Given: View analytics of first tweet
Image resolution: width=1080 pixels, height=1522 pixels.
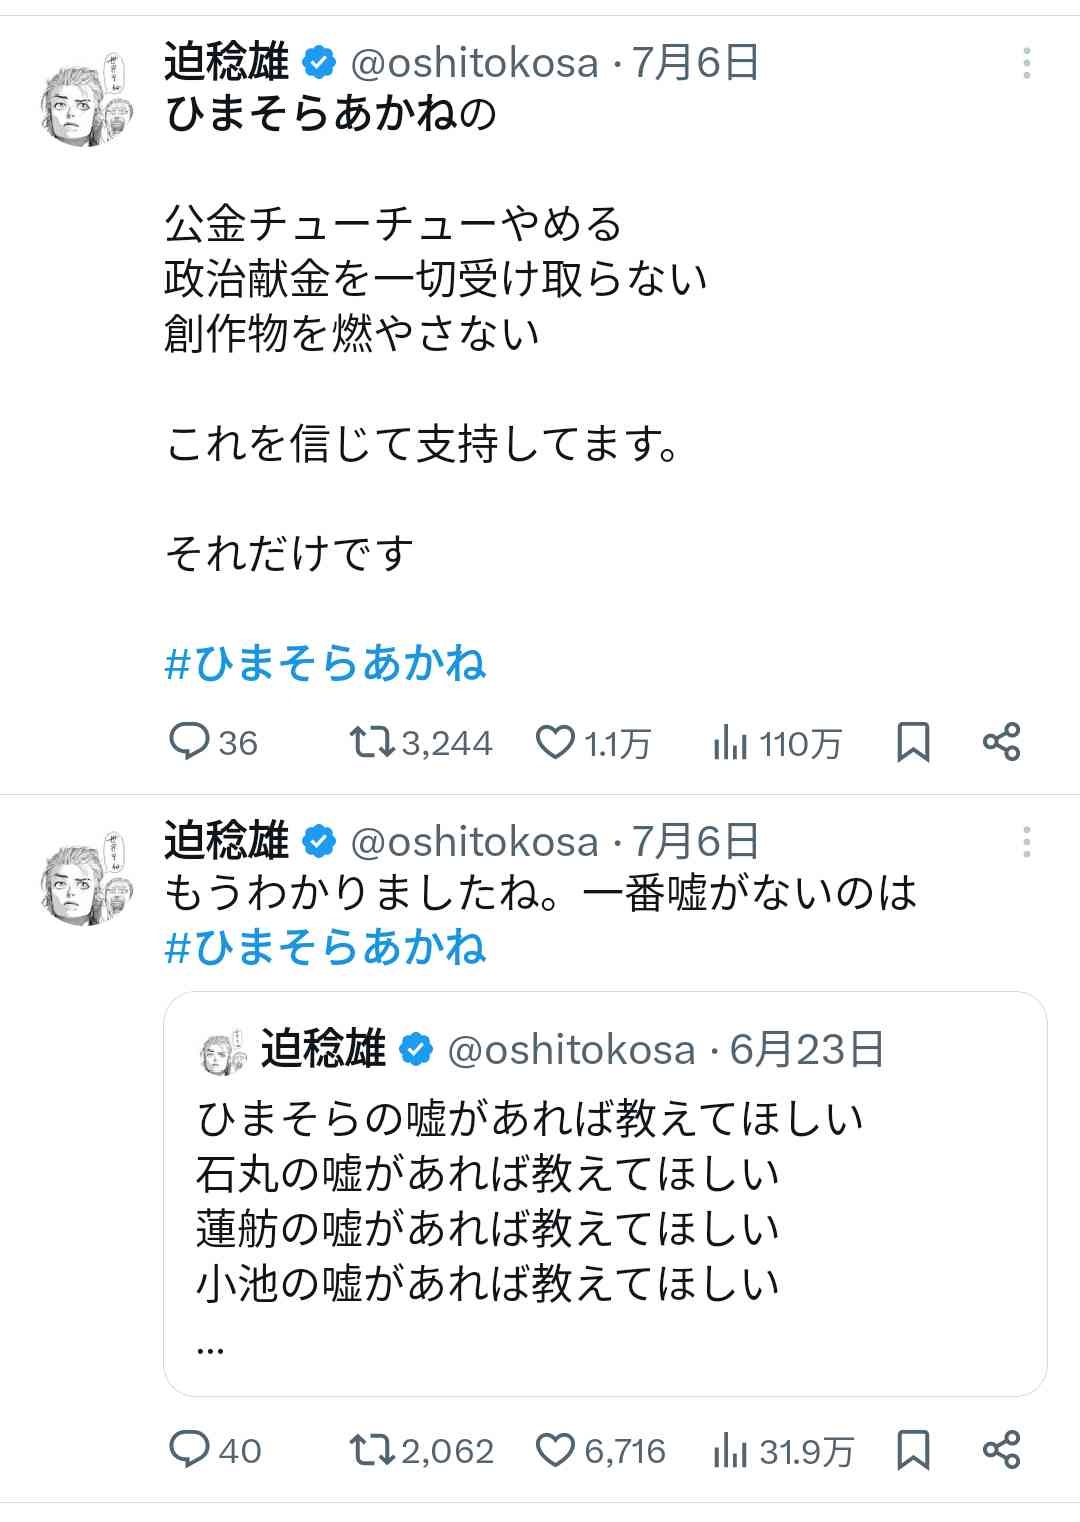Looking at the screenshot, I should point(730,743).
